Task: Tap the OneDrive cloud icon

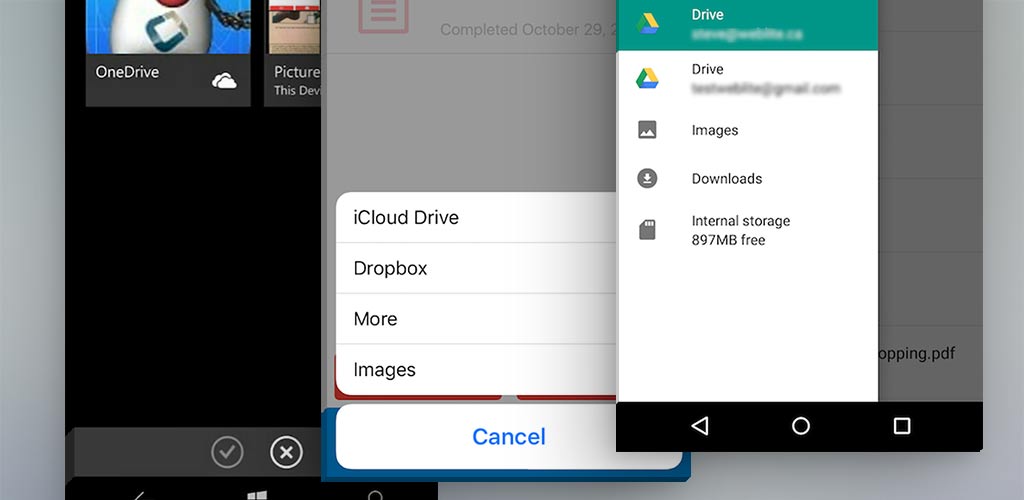Action: point(224,81)
